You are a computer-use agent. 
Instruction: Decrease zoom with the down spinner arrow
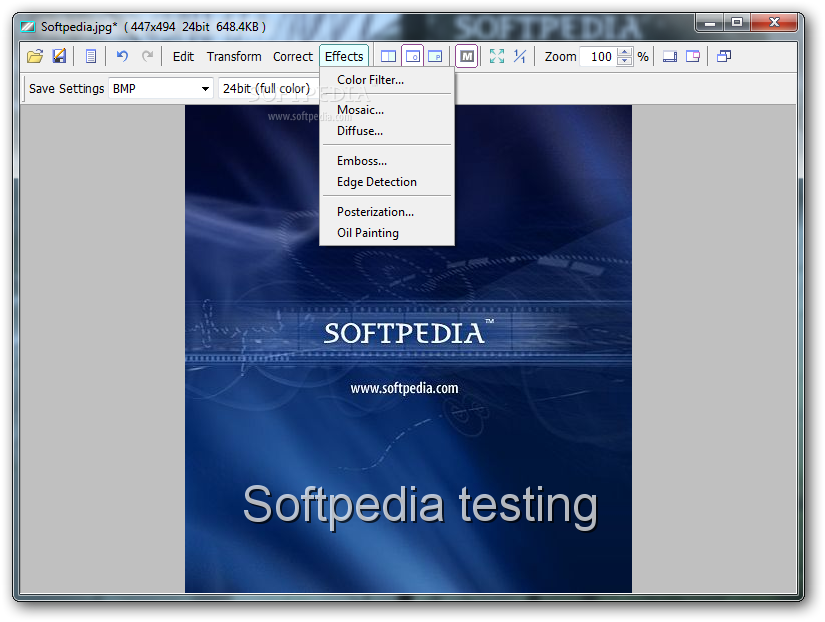pyautogui.click(x=625, y=61)
